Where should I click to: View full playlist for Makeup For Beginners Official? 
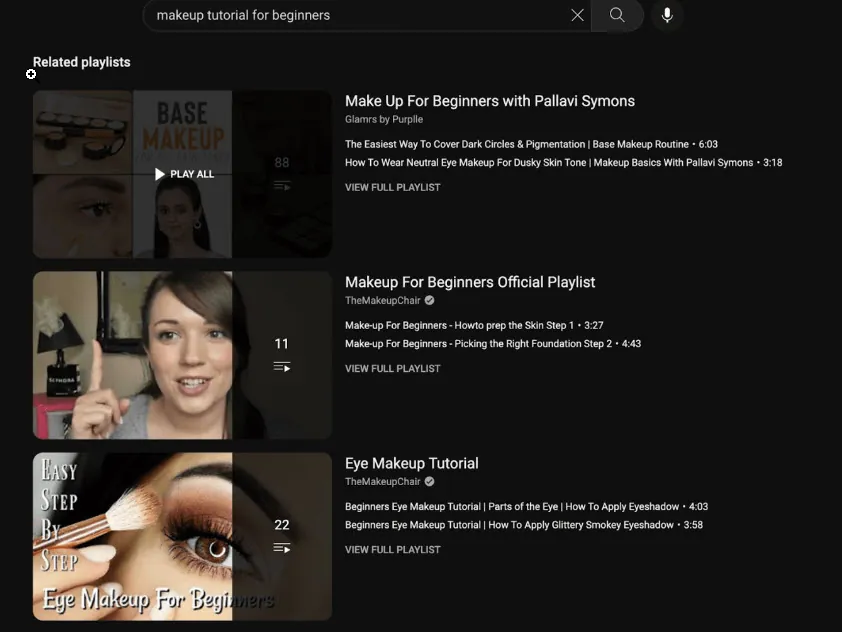coord(393,368)
